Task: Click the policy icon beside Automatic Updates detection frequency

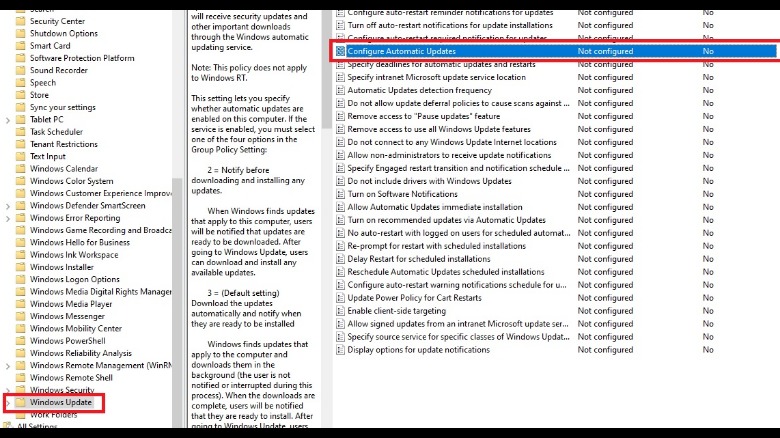Action: tap(340, 90)
